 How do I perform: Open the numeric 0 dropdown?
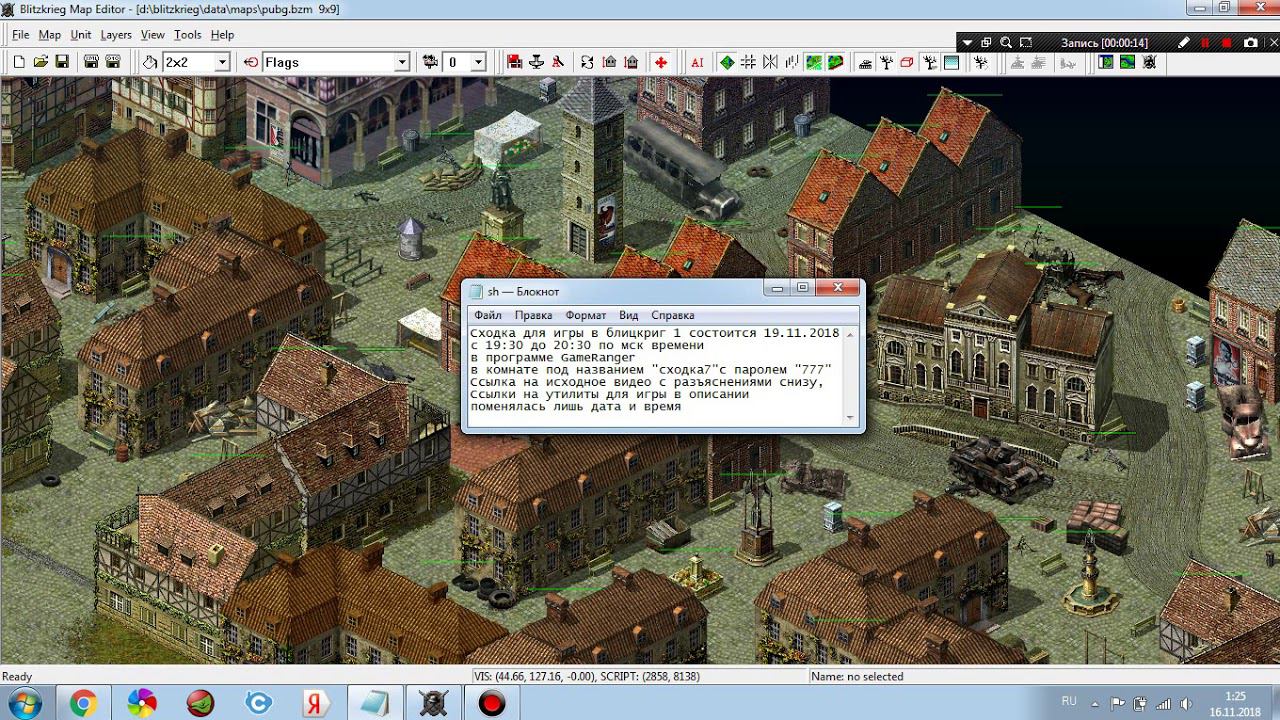coord(478,62)
